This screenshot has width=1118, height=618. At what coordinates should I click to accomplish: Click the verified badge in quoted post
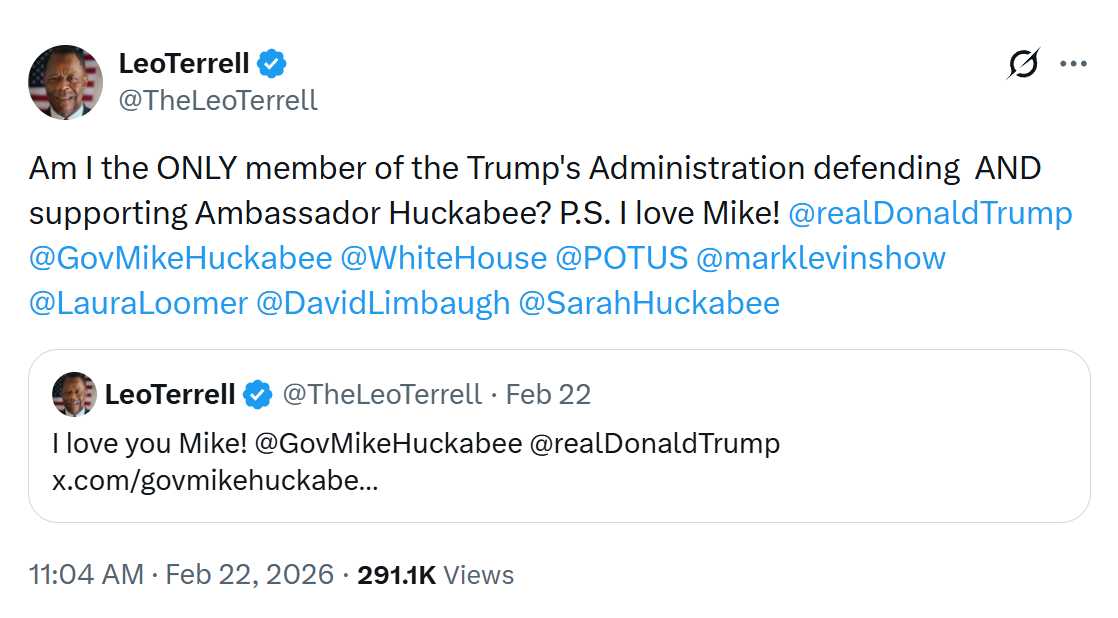258,394
